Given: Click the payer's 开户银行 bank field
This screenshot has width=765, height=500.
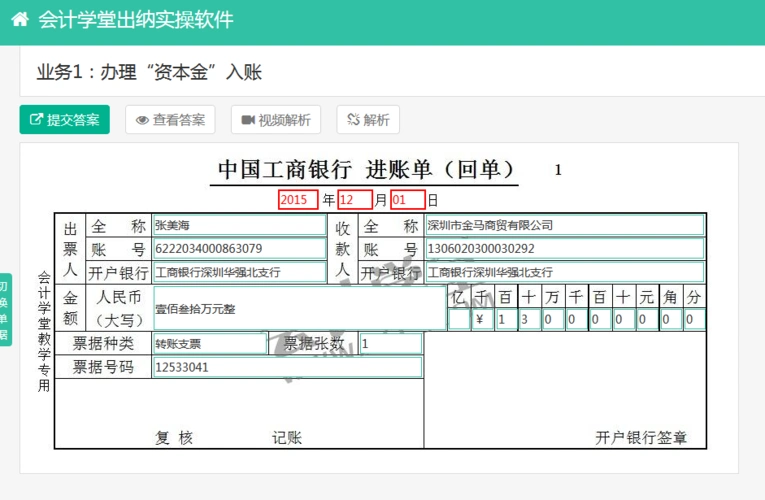Looking at the screenshot, I should [240, 272].
